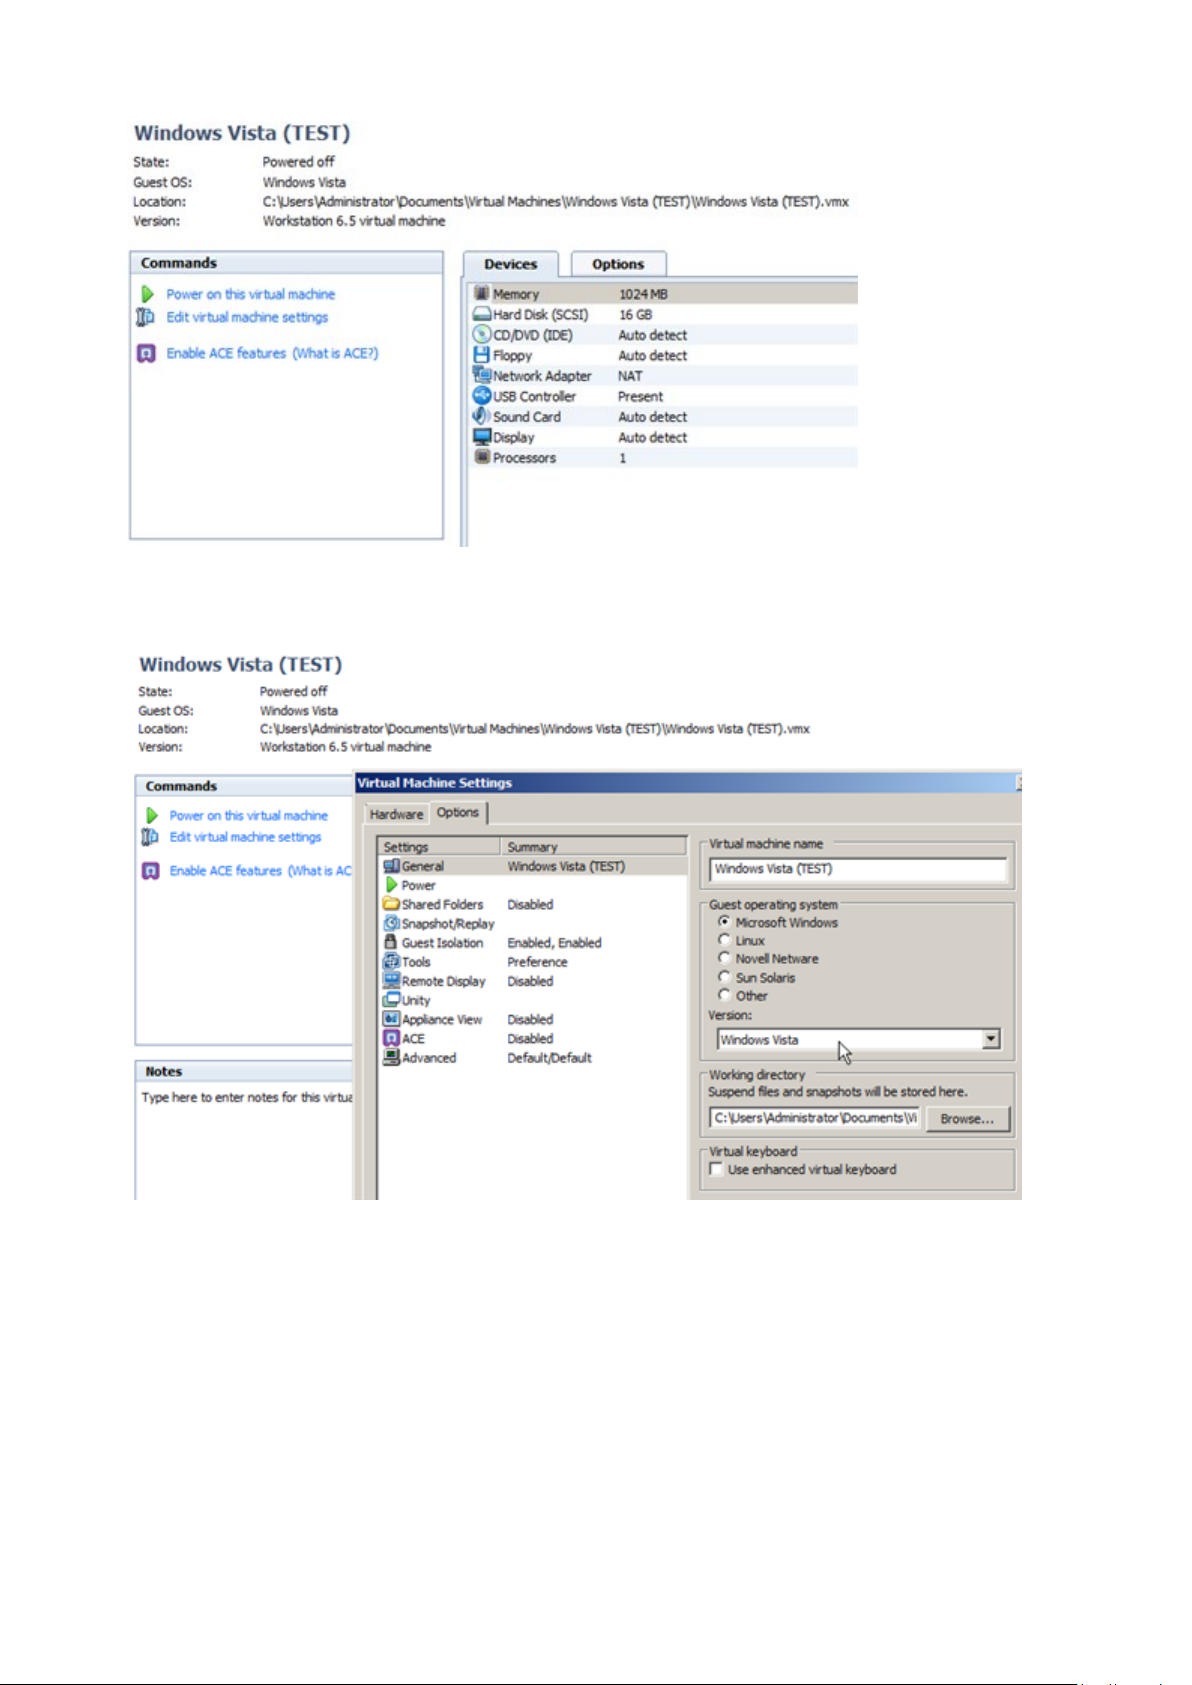Click the Tools setting icon
1192x1685 pixels.
pos(392,961)
